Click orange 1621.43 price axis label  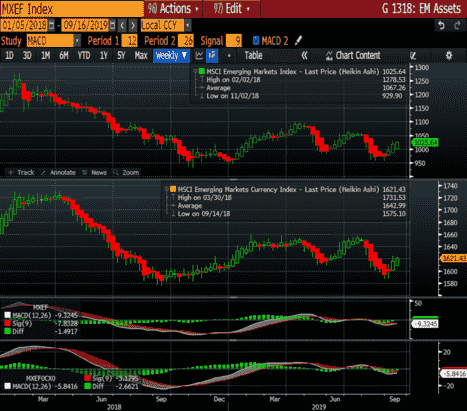point(454,258)
